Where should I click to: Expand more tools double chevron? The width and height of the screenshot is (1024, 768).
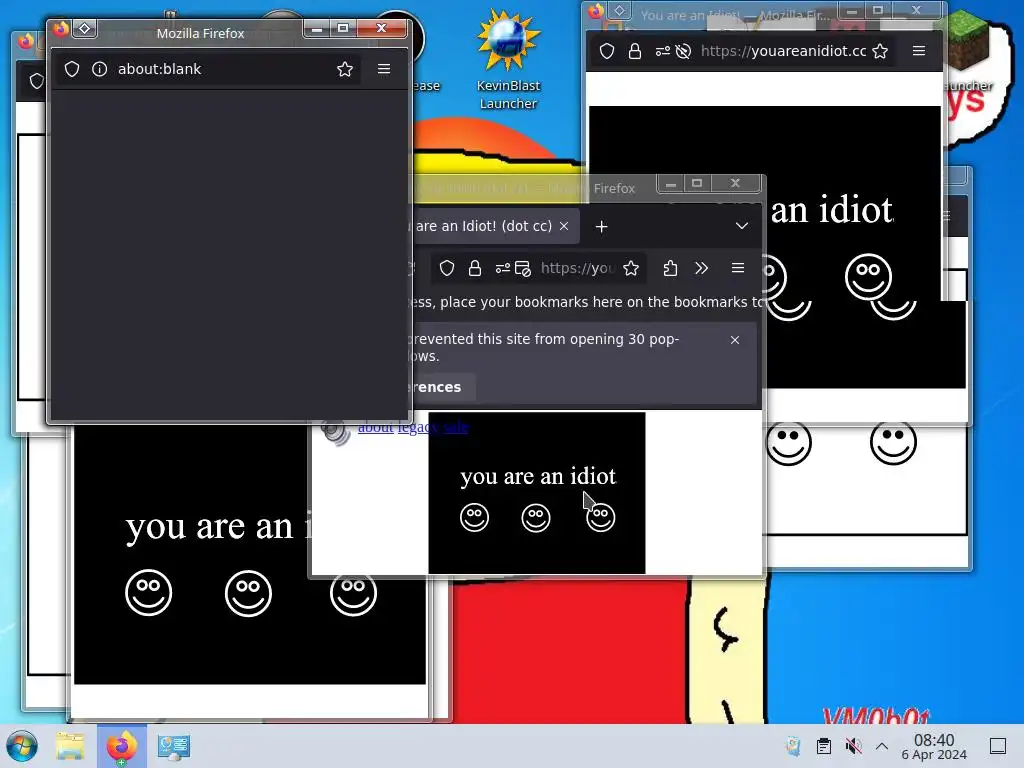[701, 268]
